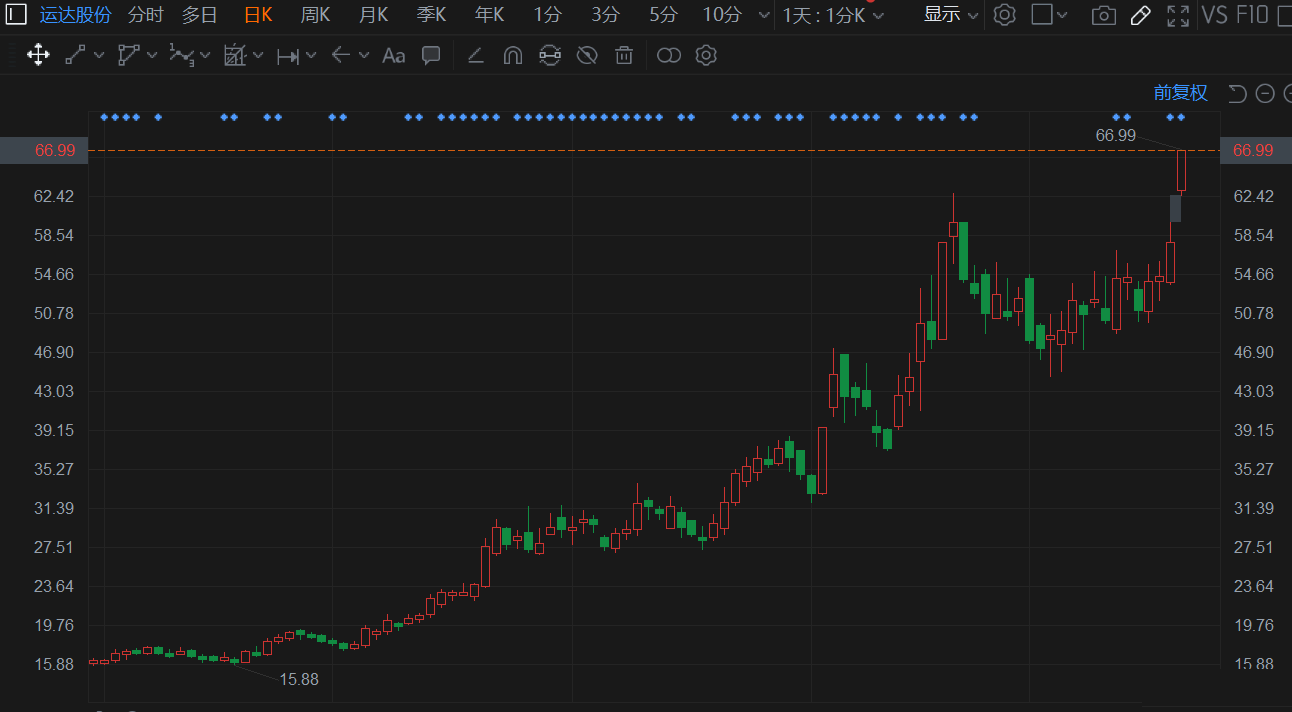This screenshot has height=712, width=1292.
Task: Take a chart screenshot with camera icon
Action: coord(1103,15)
